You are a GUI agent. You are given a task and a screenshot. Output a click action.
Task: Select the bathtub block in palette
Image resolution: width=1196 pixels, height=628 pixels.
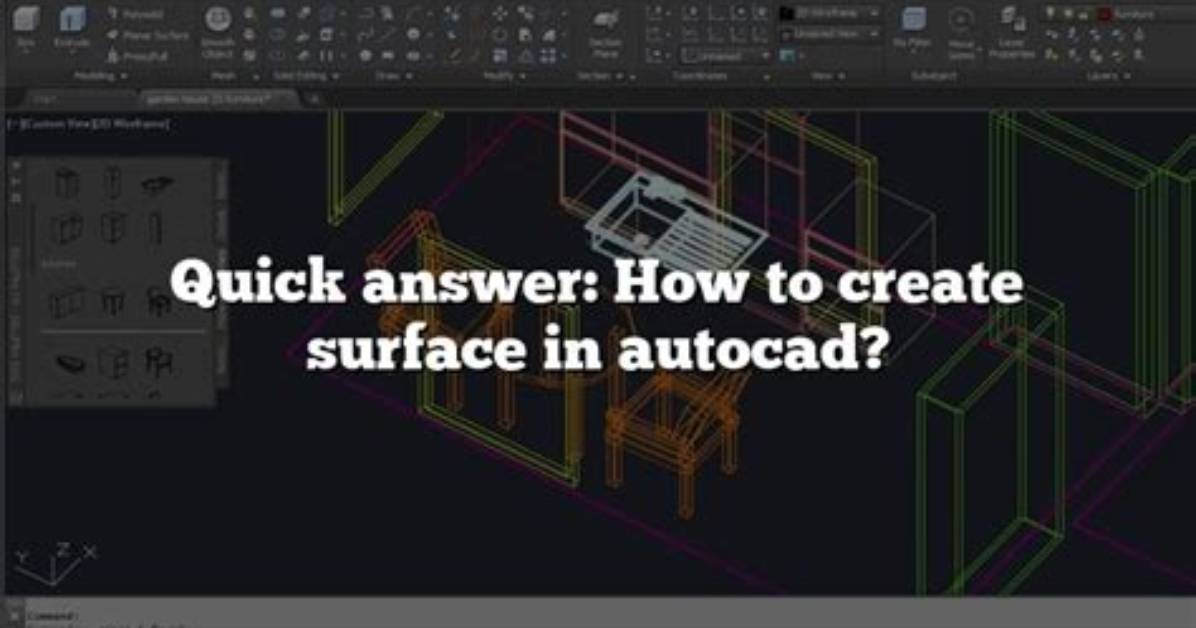[70, 363]
